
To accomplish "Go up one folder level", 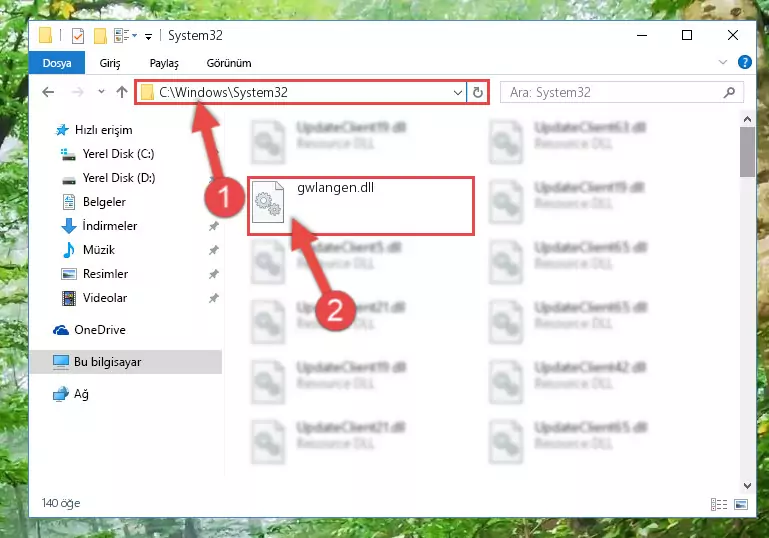I will pos(122,92).
